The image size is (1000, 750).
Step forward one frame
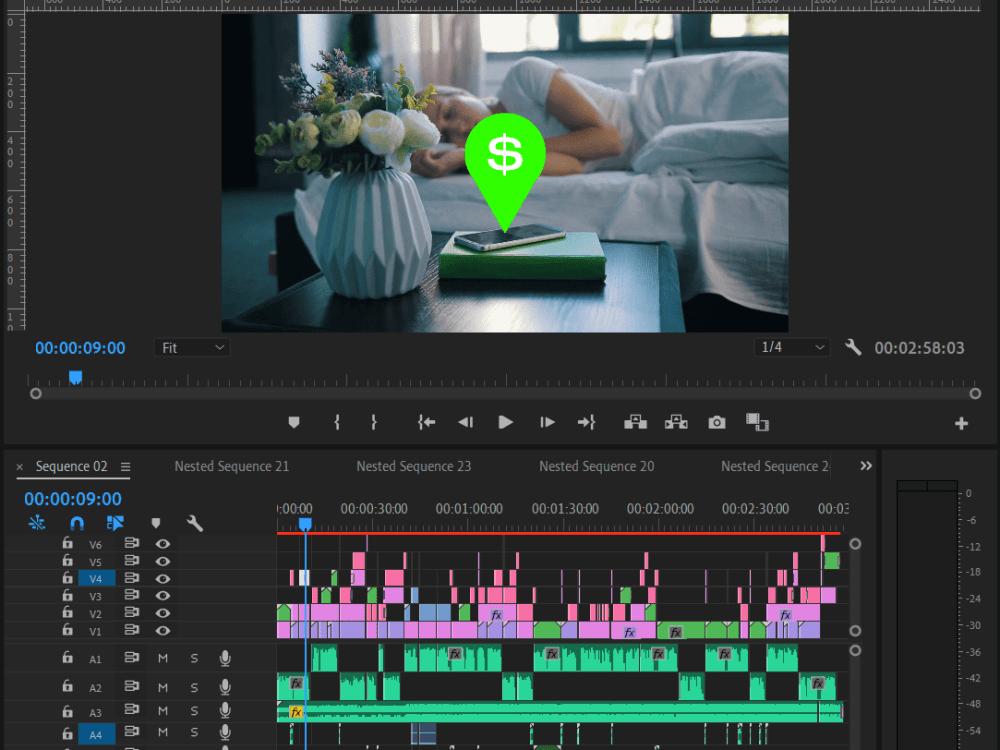[547, 422]
